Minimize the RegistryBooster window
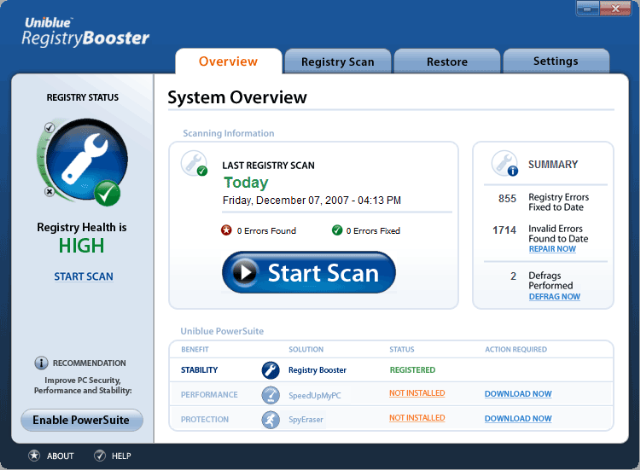Image resolution: width=640 pixels, height=470 pixels. pyautogui.click(x=588, y=9)
